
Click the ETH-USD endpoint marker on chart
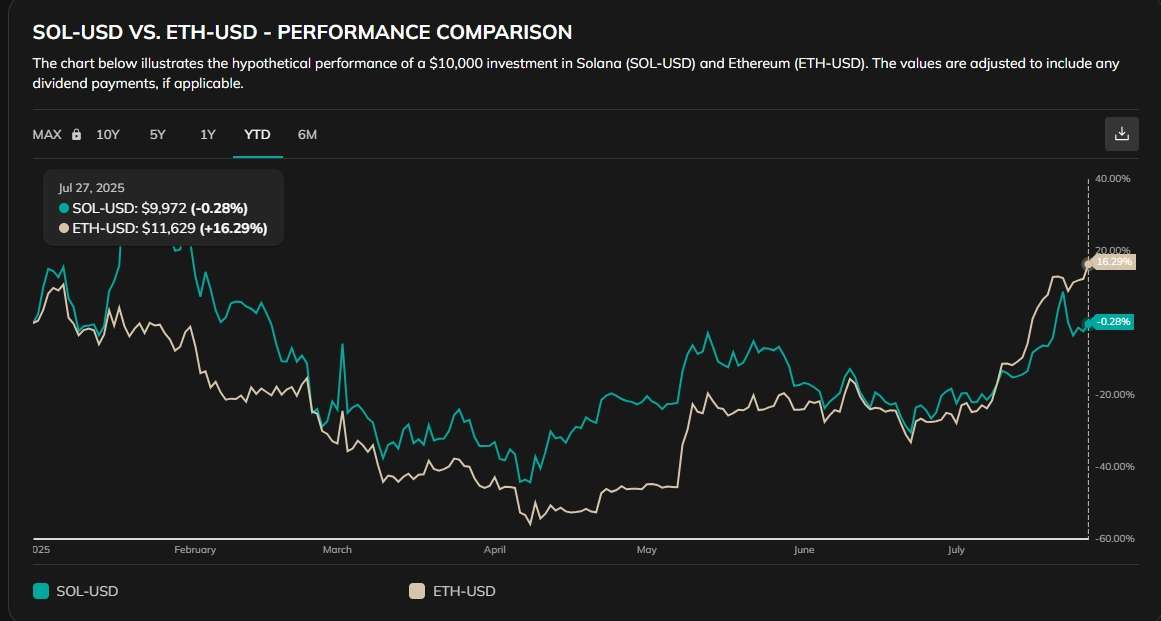[x=1088, y=263]
